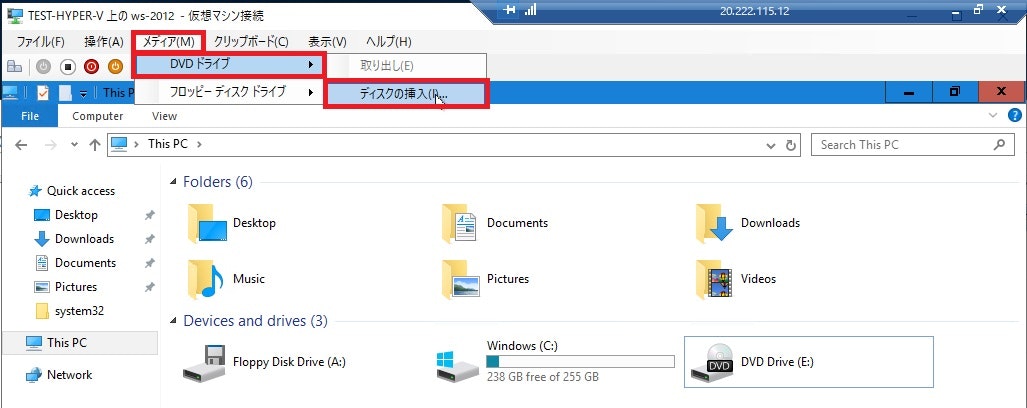Select the Music folder icon
Screen dimensions: 1027x408
tap(206, 279)
